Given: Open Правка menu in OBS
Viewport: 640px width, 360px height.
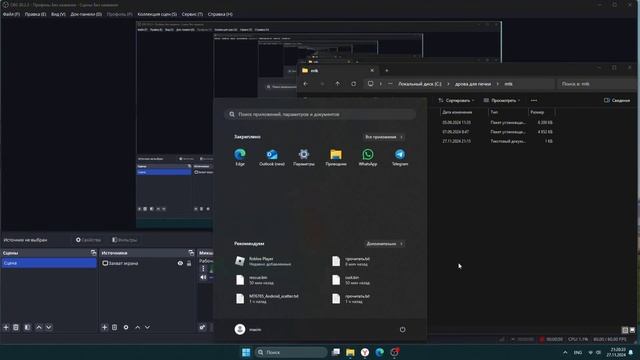Looking at the screenshot, I should pyautogui.click(x=35, y=14).
